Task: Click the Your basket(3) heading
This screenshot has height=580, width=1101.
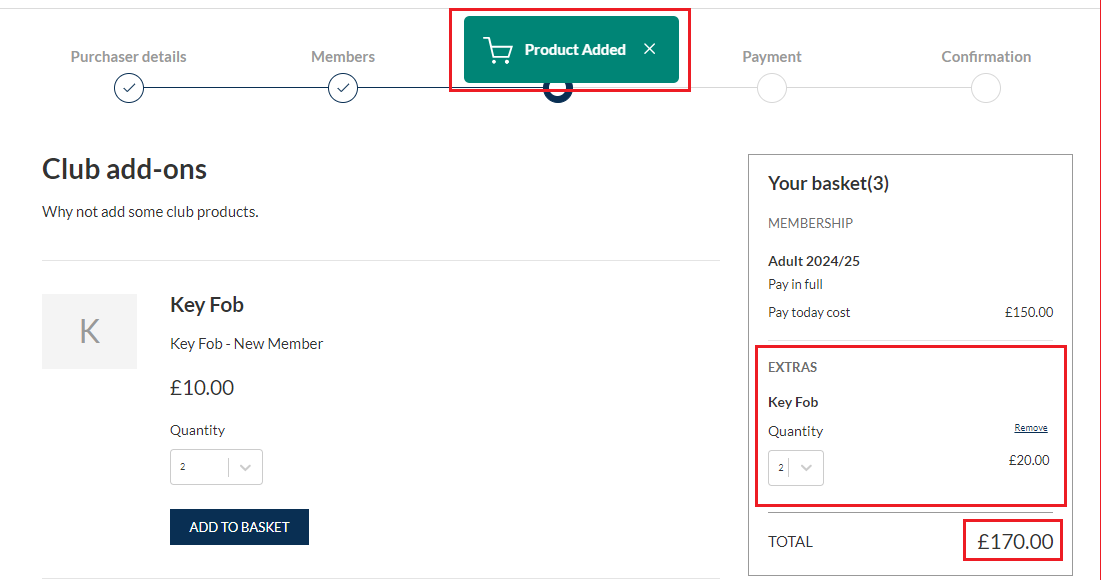Action: 829,183
